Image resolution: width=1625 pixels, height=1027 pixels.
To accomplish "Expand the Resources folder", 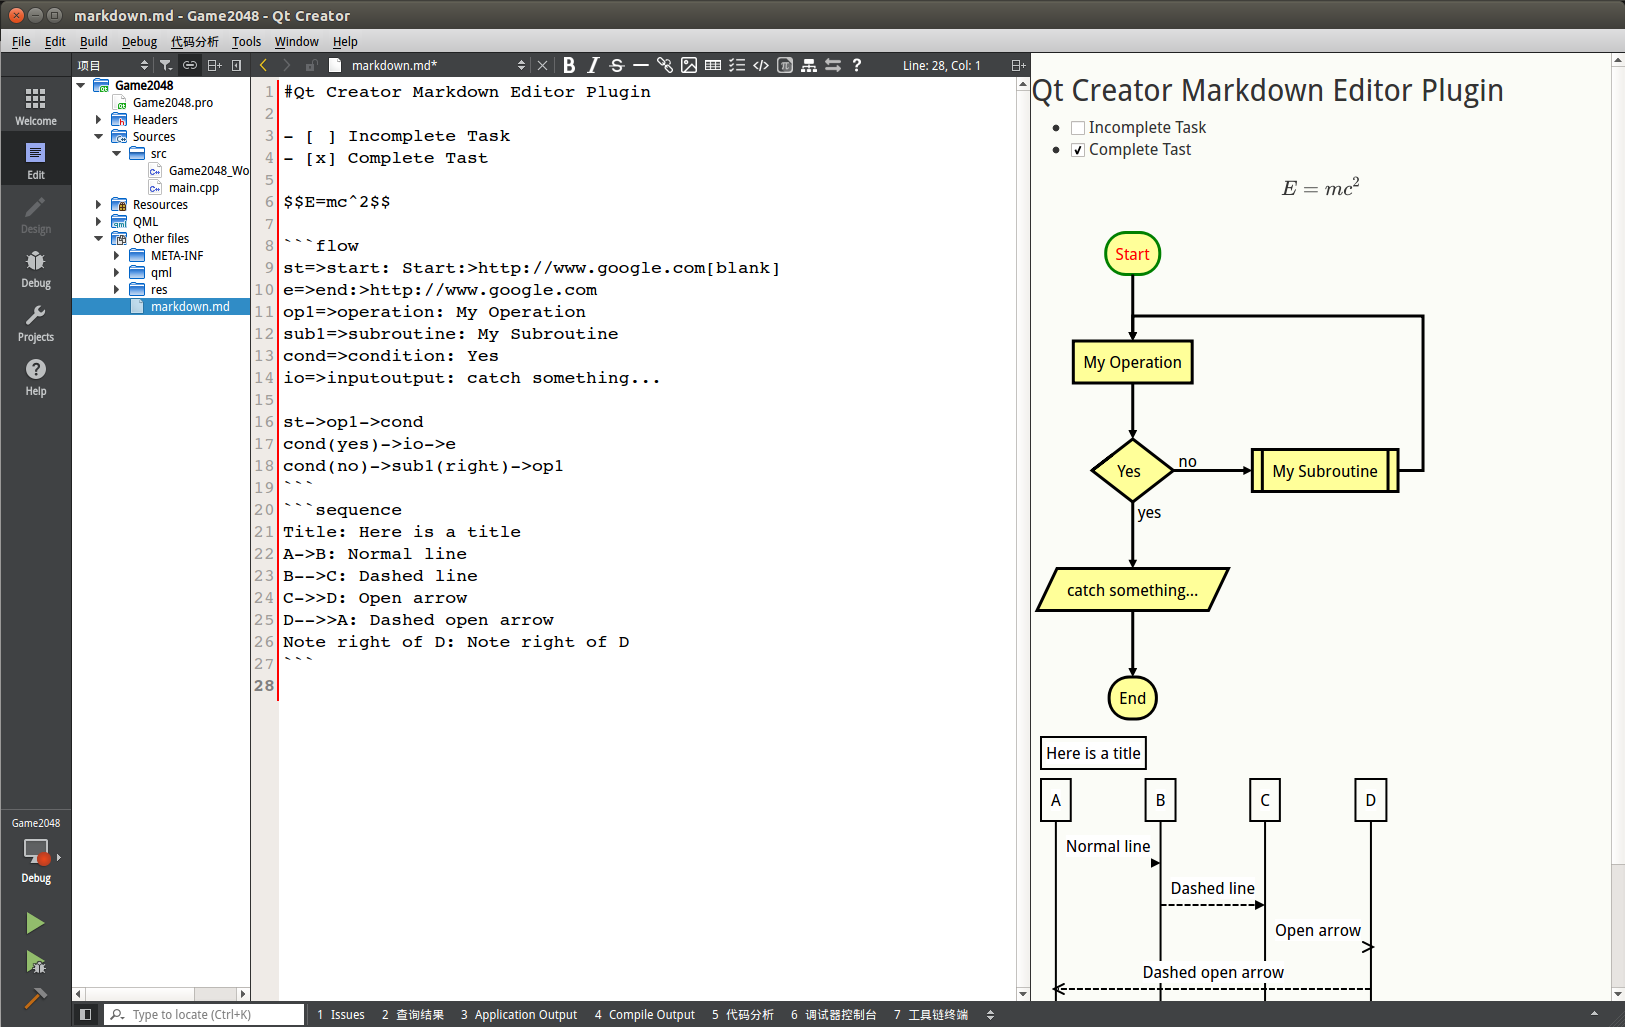I will 99,205.
